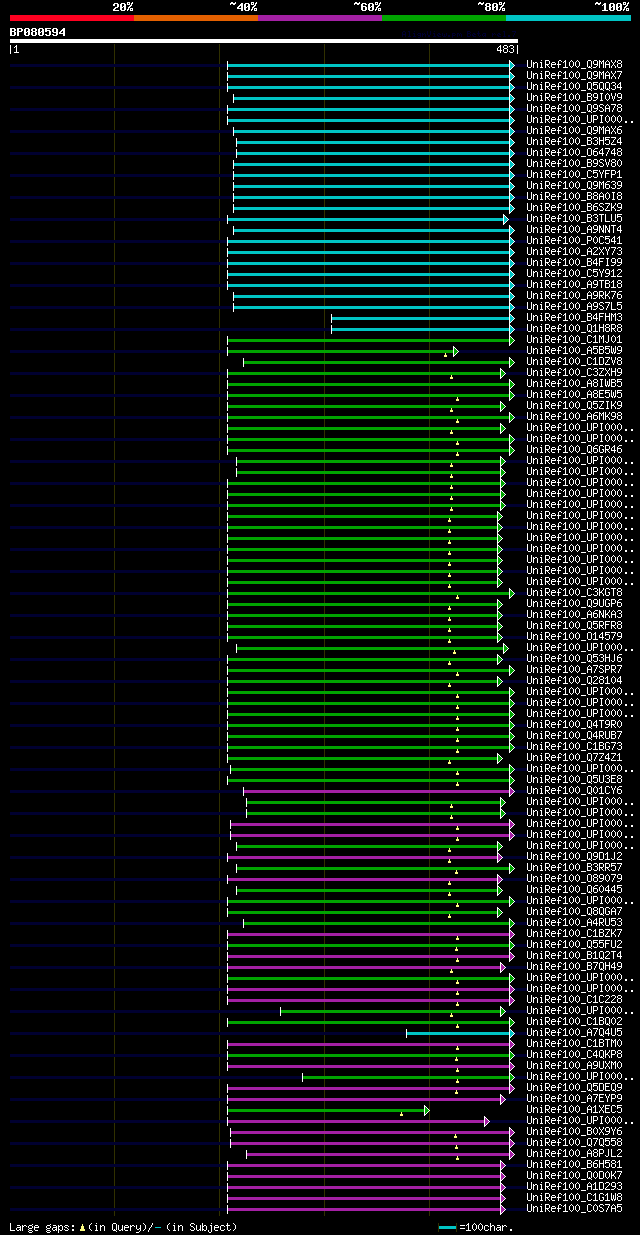Image resolution: width=640 pixels, height=1235 pixels.
Task: Click the purple alignment bar for Q01CY6
Action: (x=377, y=791)
